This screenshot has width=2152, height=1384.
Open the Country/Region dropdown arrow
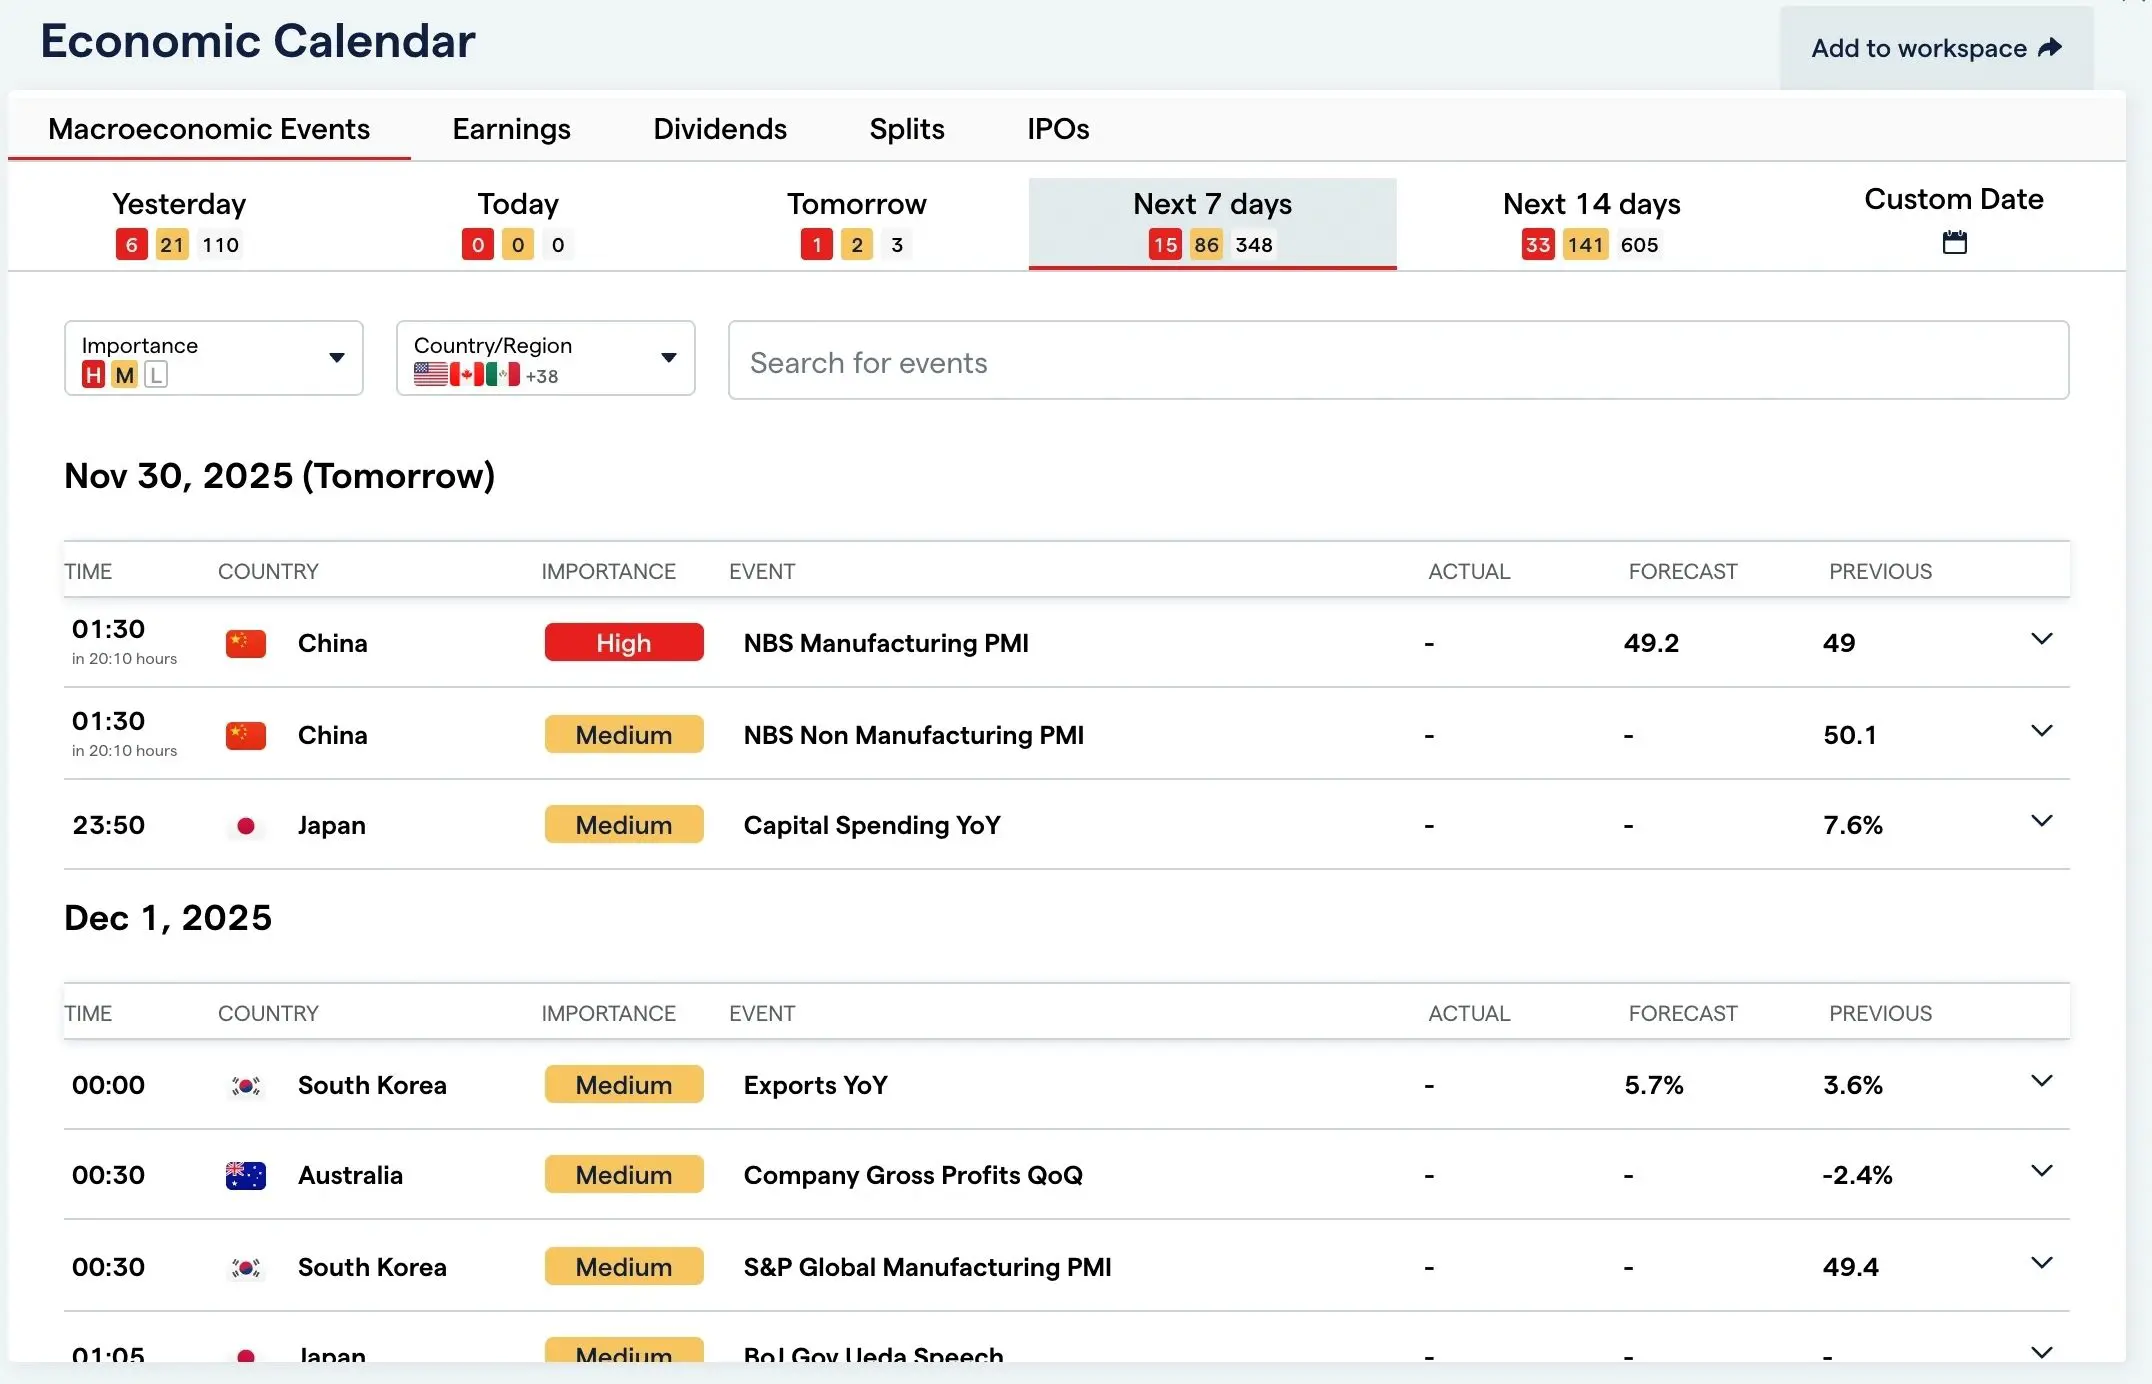tap(669, 358)
